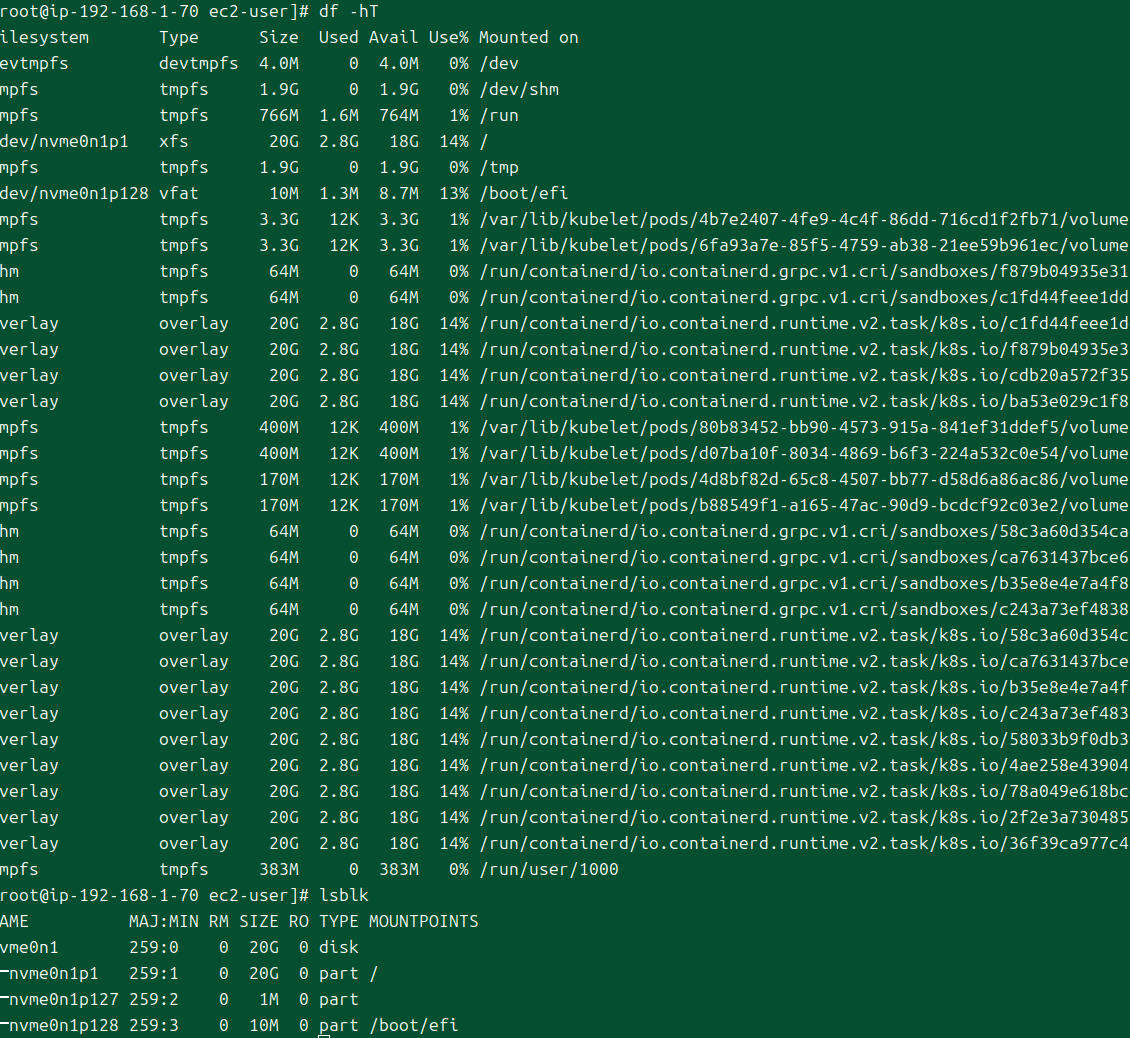Select the "766M" size value
Viewport: 1130px width, 1038px height.
pos(278,115)
